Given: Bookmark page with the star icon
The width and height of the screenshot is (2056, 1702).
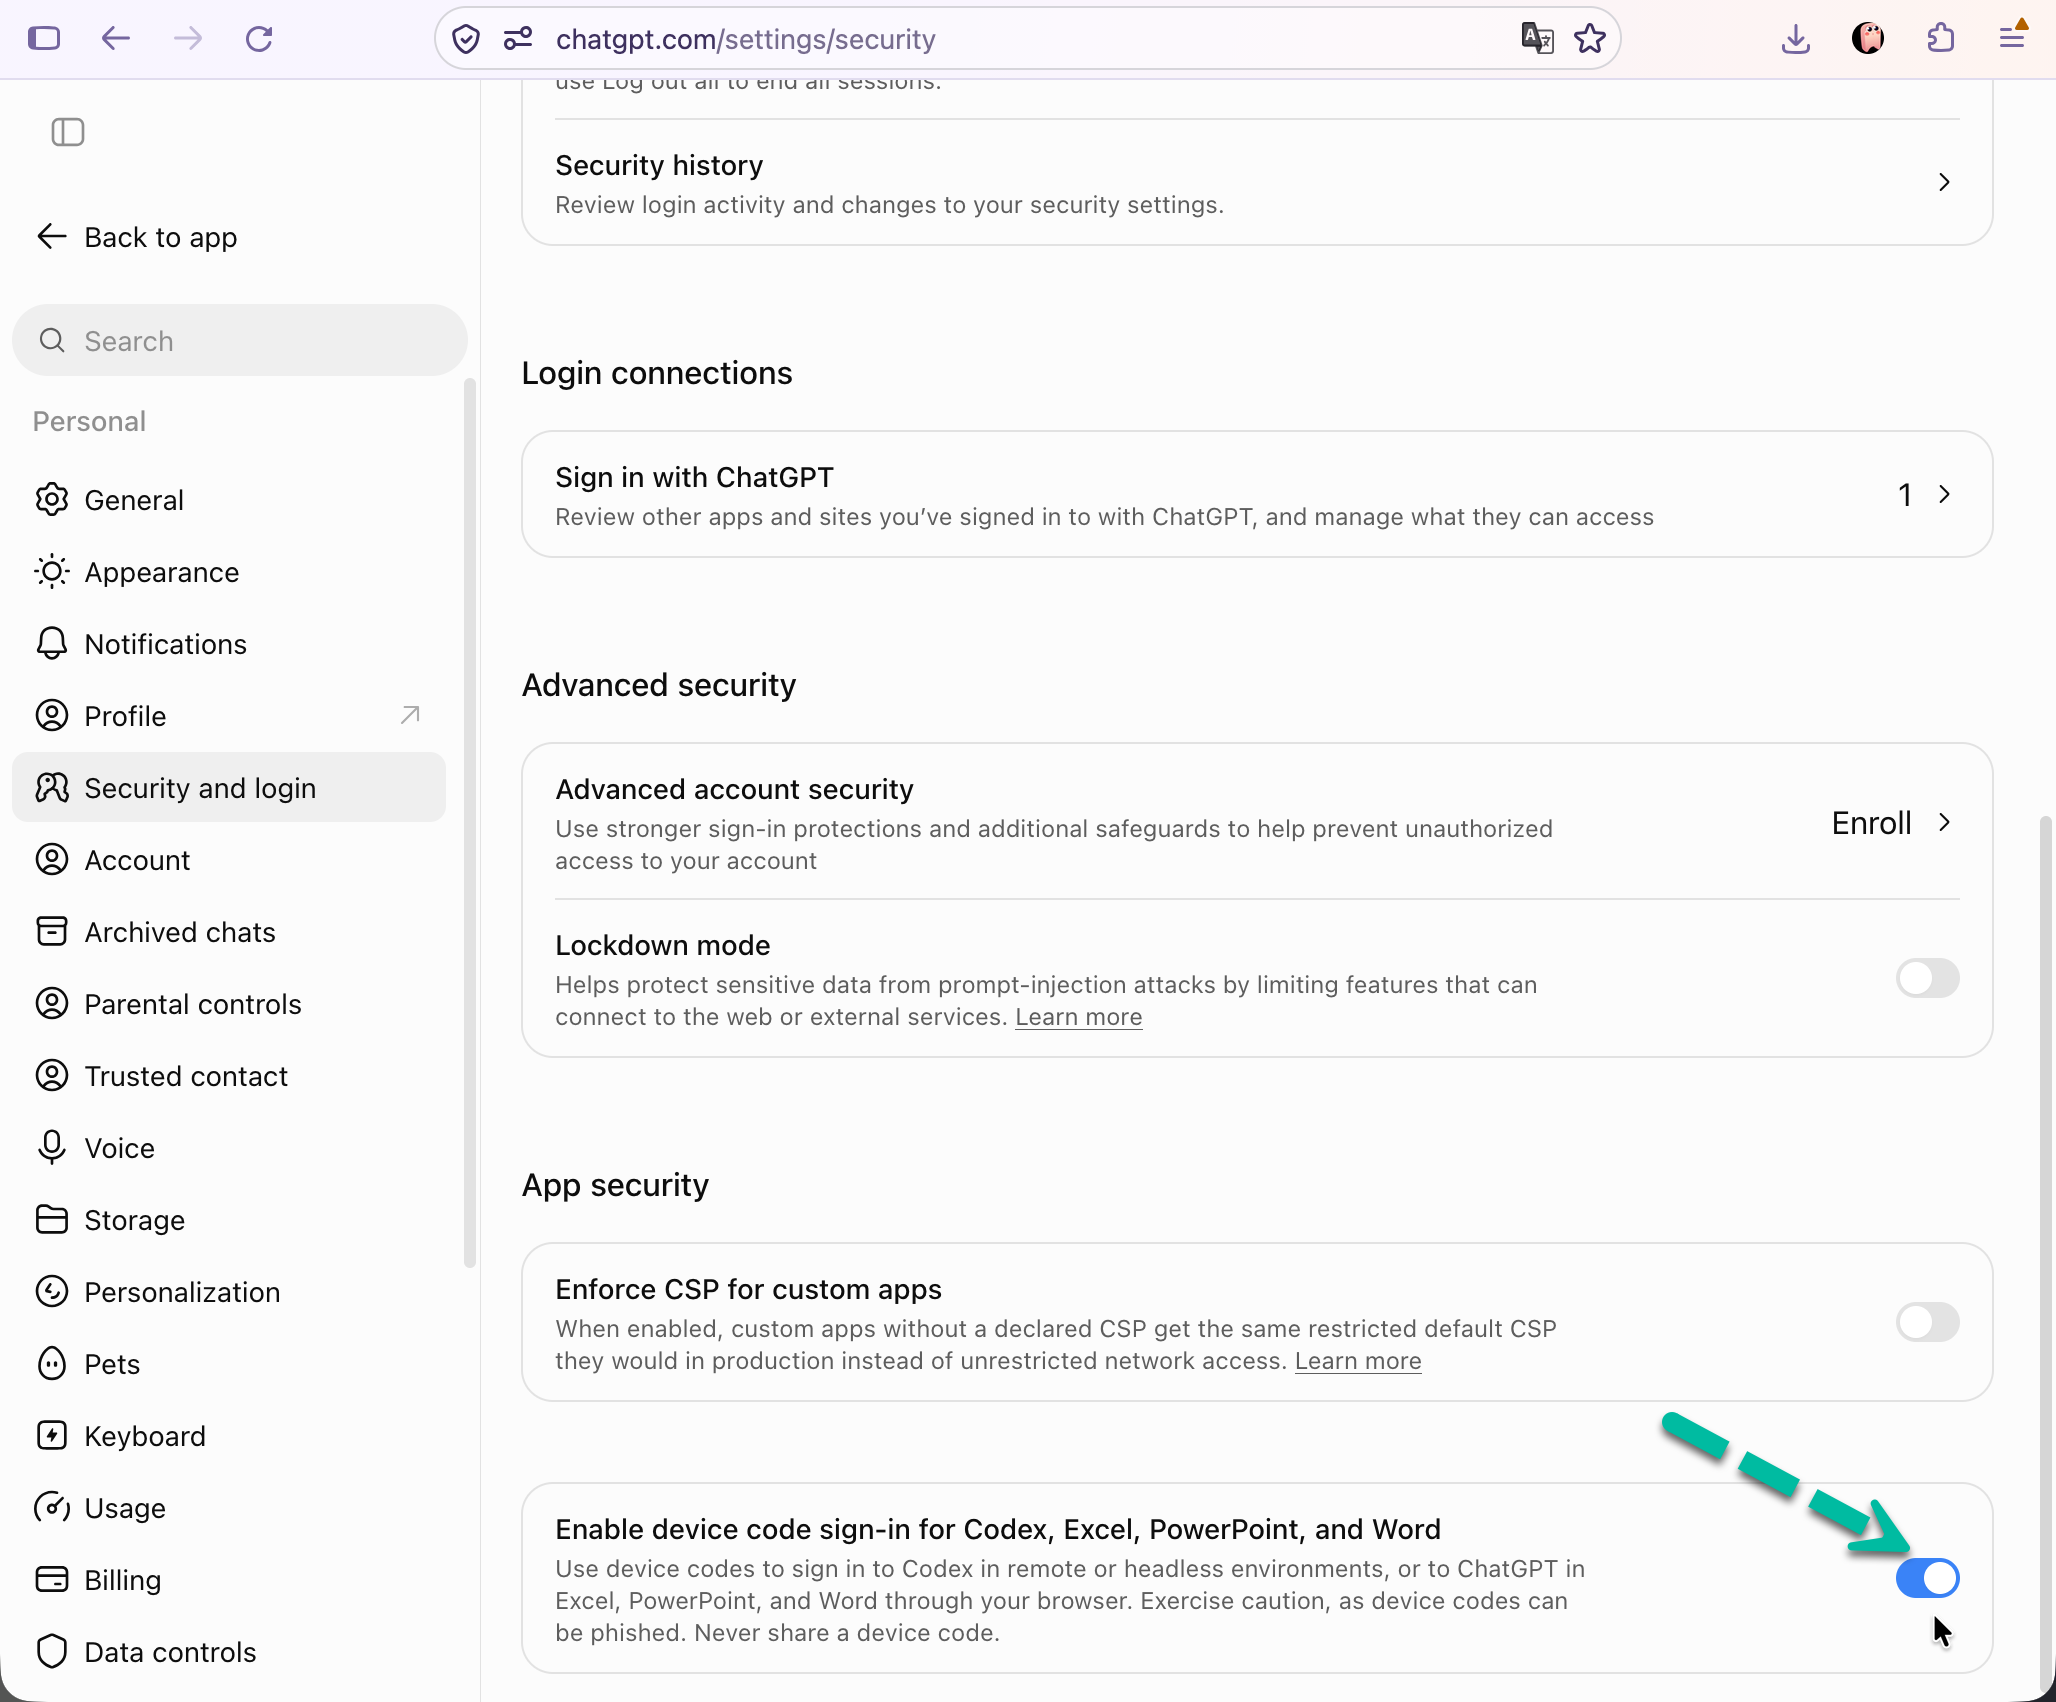Looking at the screenshot, I should (x=1589, y=39).
